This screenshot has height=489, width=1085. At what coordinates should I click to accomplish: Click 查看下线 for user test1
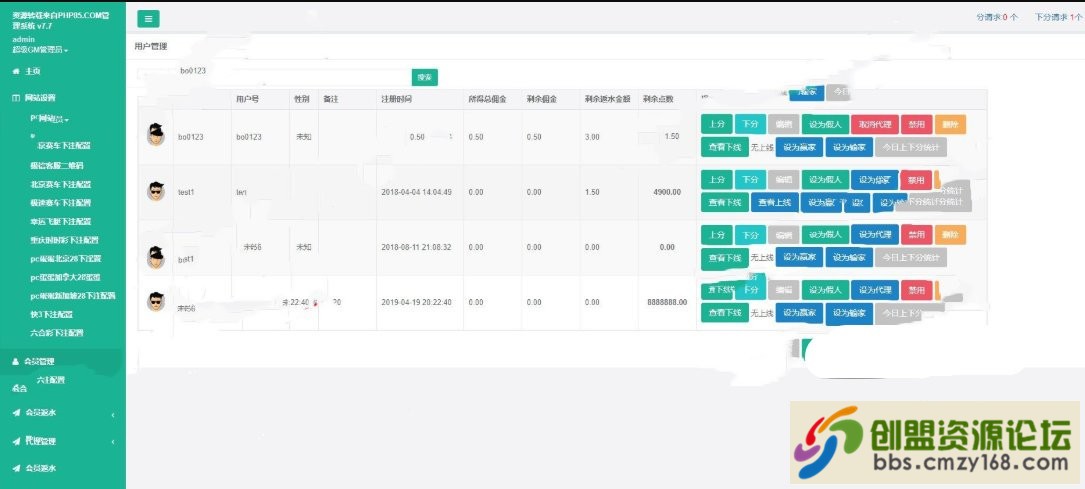[x=724, y=203]
